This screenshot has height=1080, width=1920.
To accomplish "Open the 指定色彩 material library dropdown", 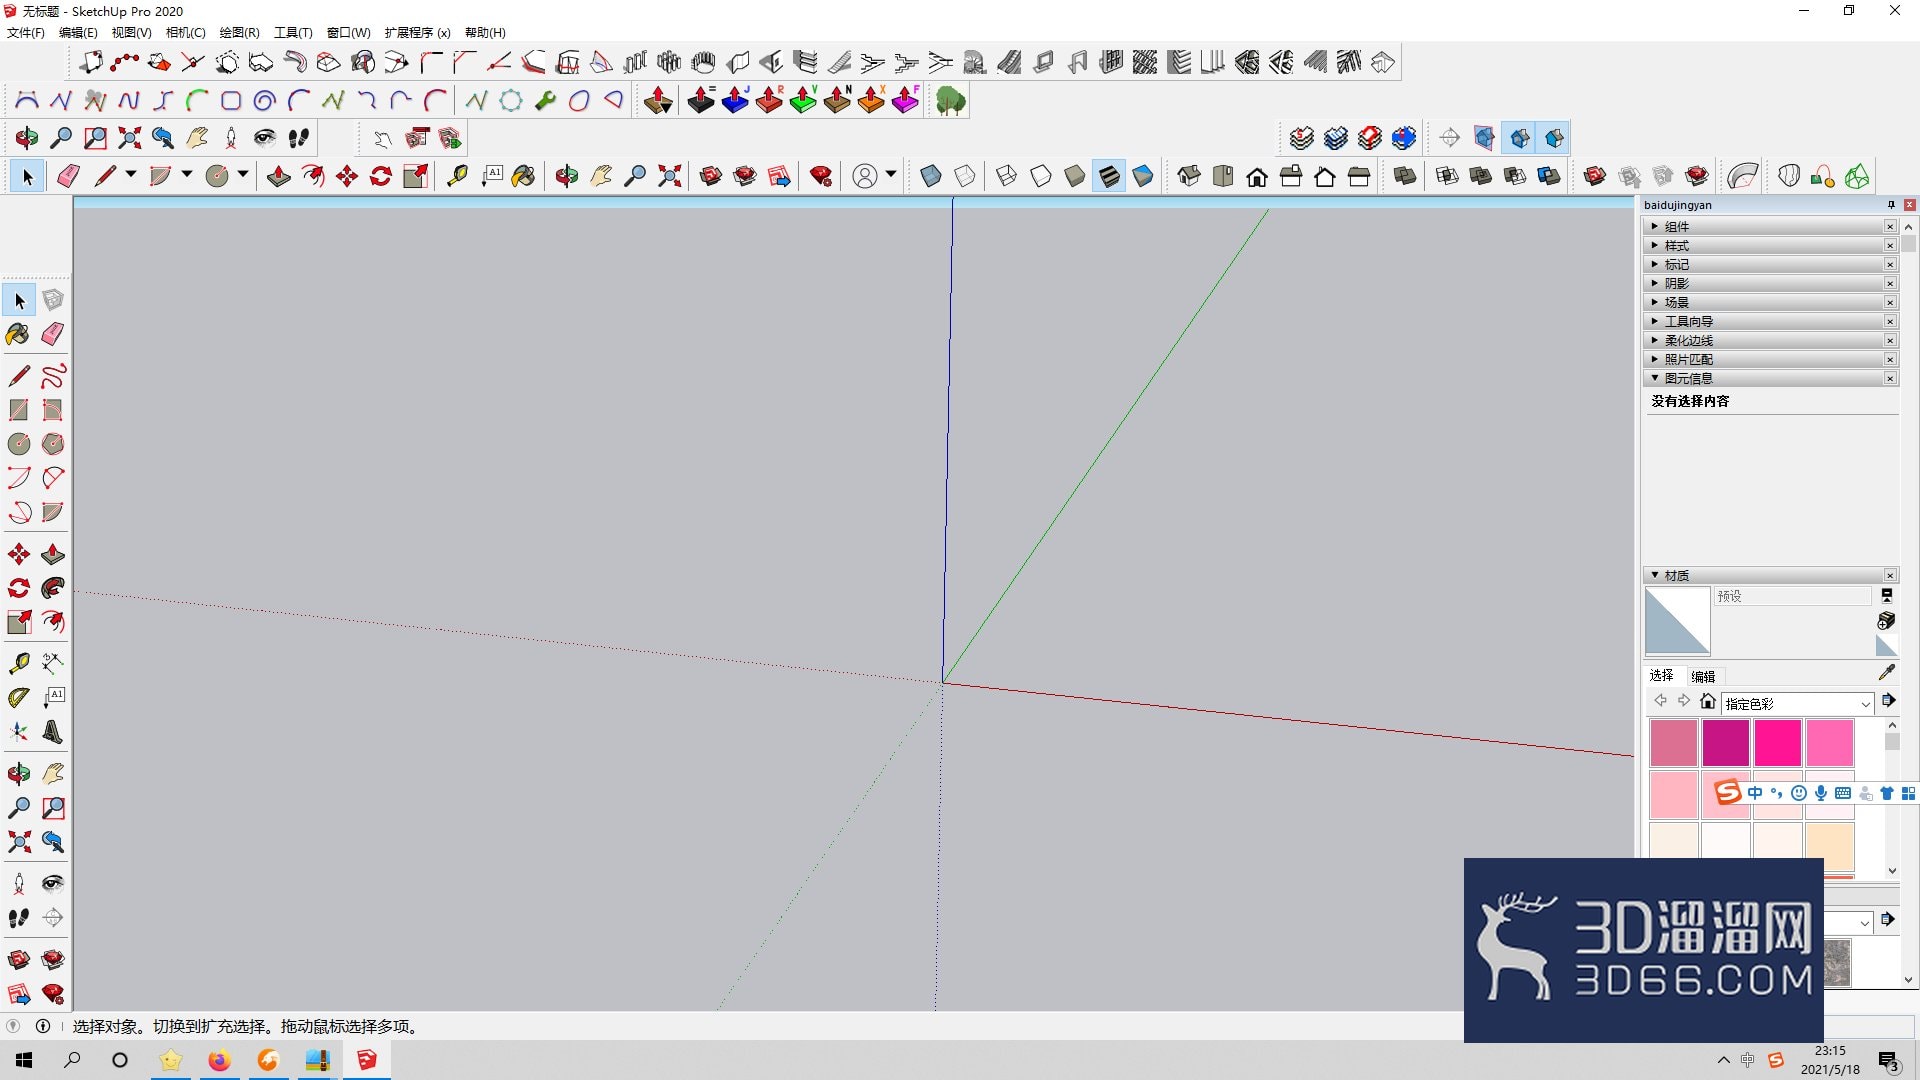I will (x=1797, y=704).
